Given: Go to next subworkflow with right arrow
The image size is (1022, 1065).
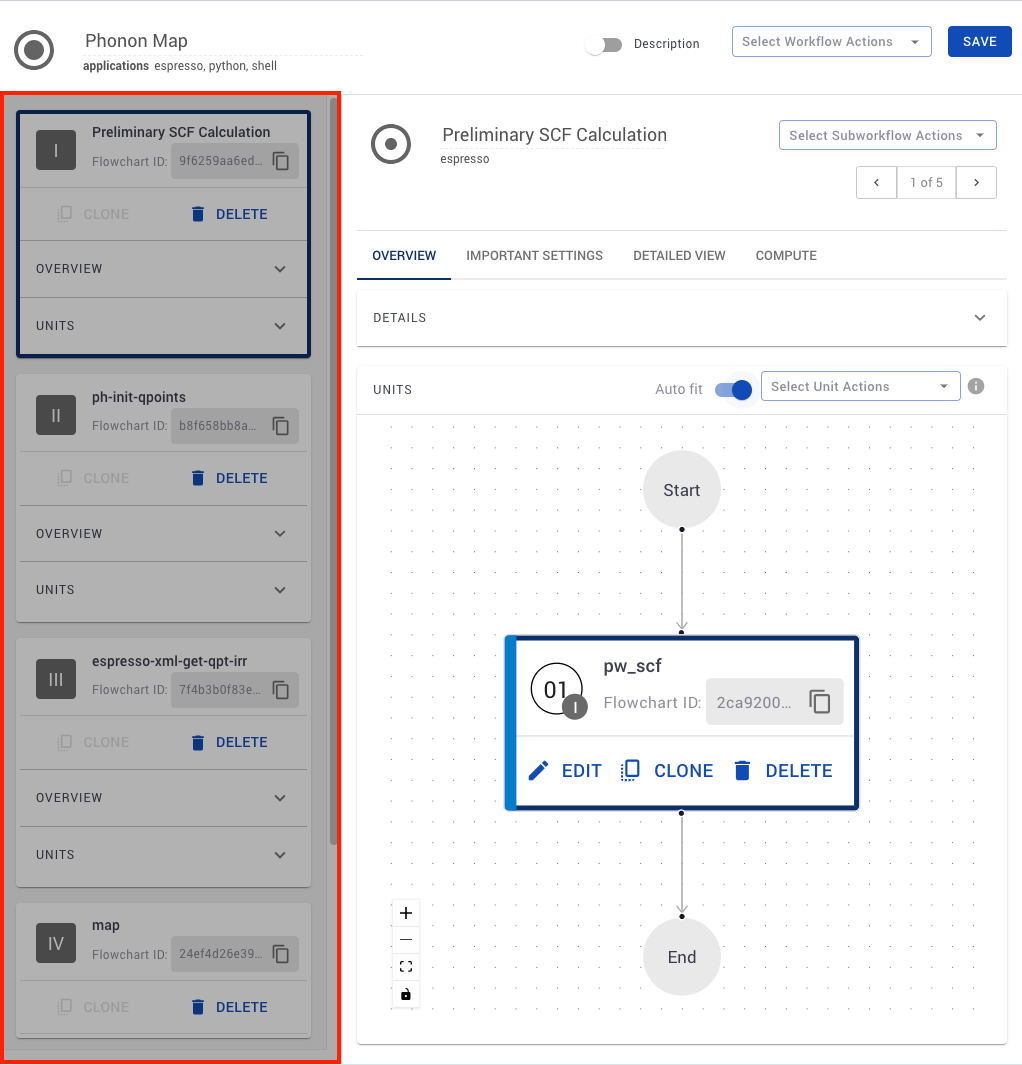Looking at the screenshot, I should (x=976, y=182).
